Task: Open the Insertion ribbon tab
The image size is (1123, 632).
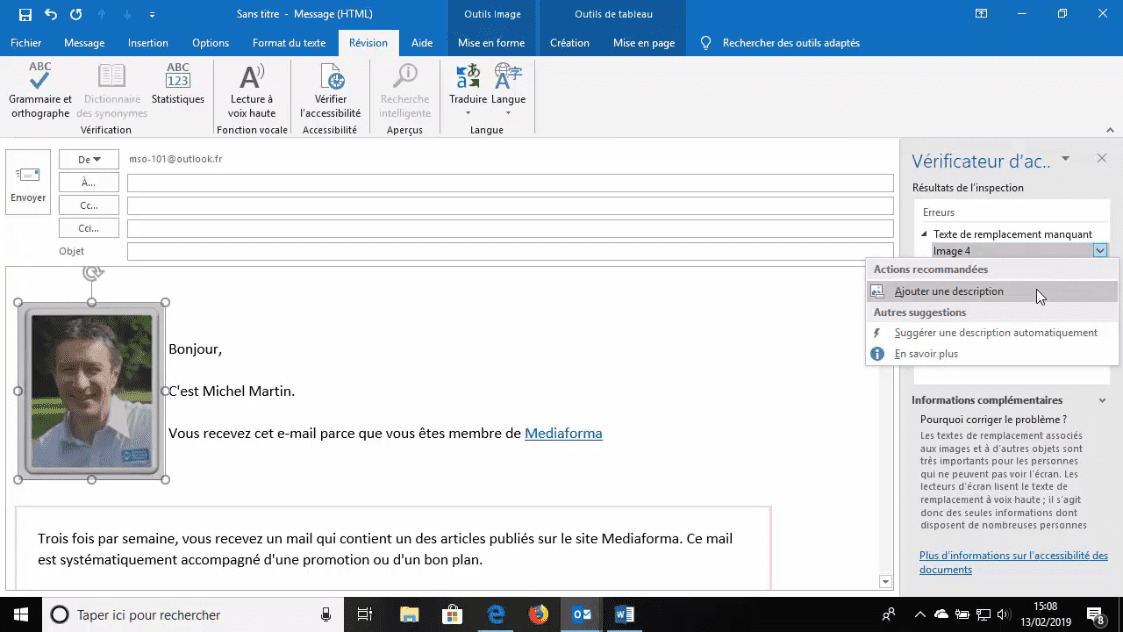Action: (x=148, y=43)
